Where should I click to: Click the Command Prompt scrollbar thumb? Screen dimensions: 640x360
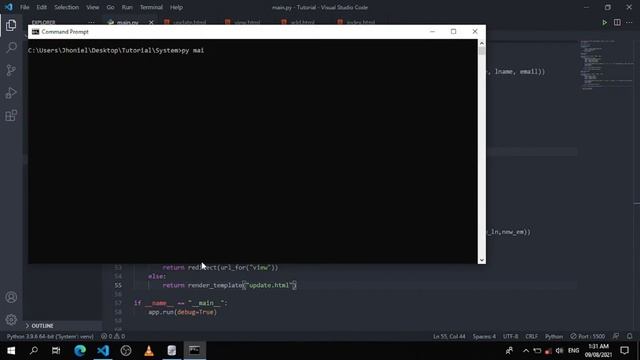coord(482,51)
